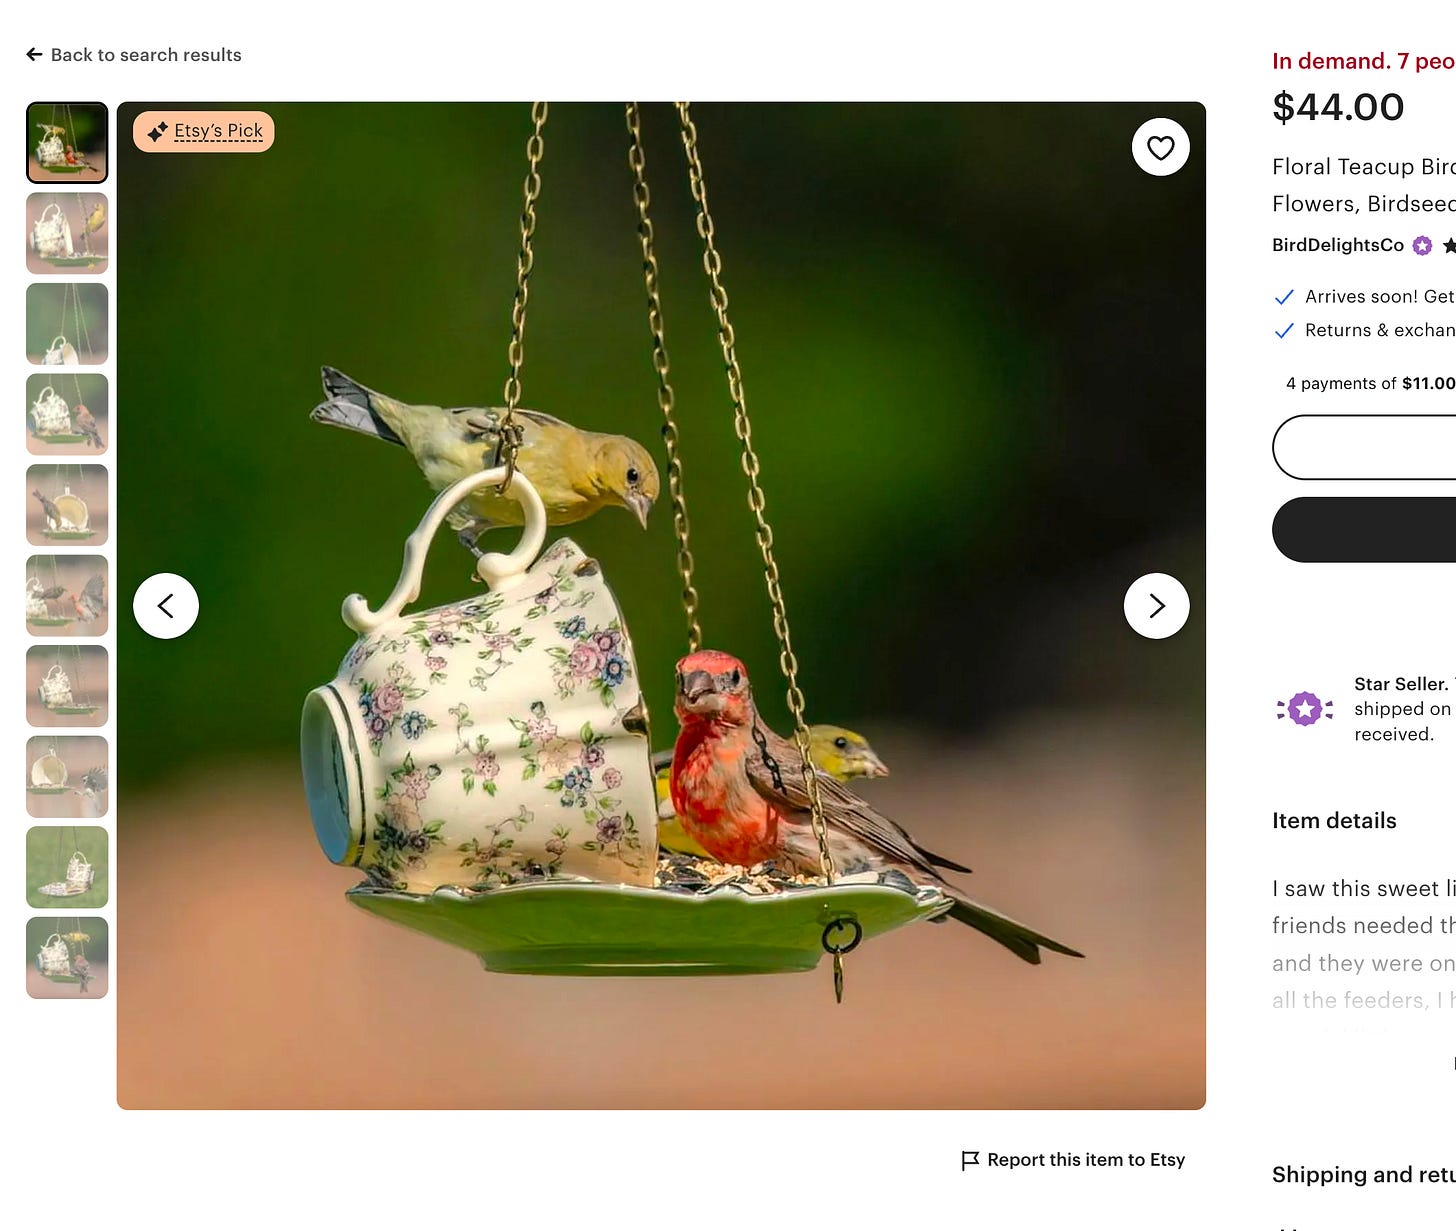
Task: Select the third thumbnail of green background
Action: (x=67, y=324)
